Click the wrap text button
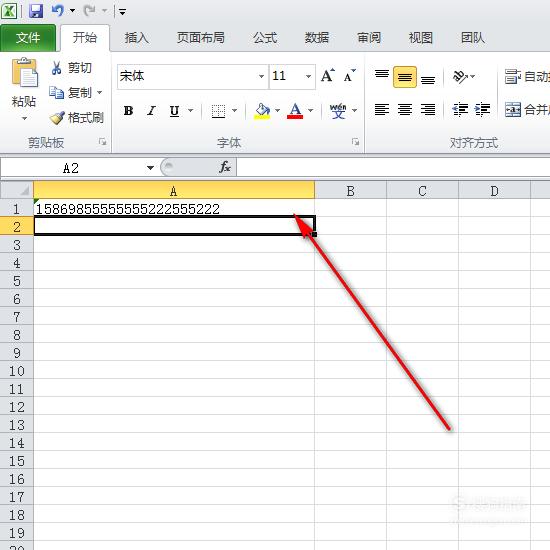Image resolution: width=550 pixels, height=550 pixels. pyautogui.click(x=526, y=76)
